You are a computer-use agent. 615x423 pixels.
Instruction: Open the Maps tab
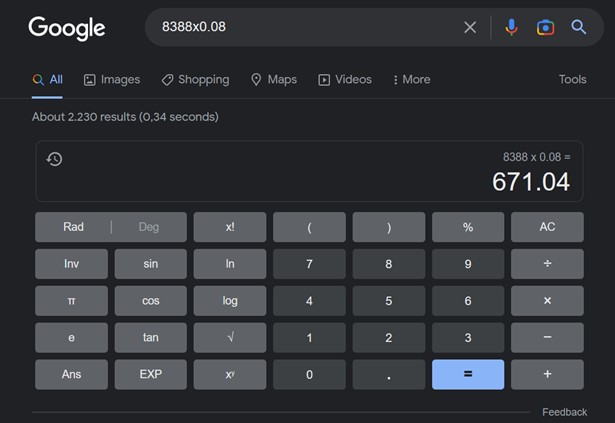(x=274, y=80)
